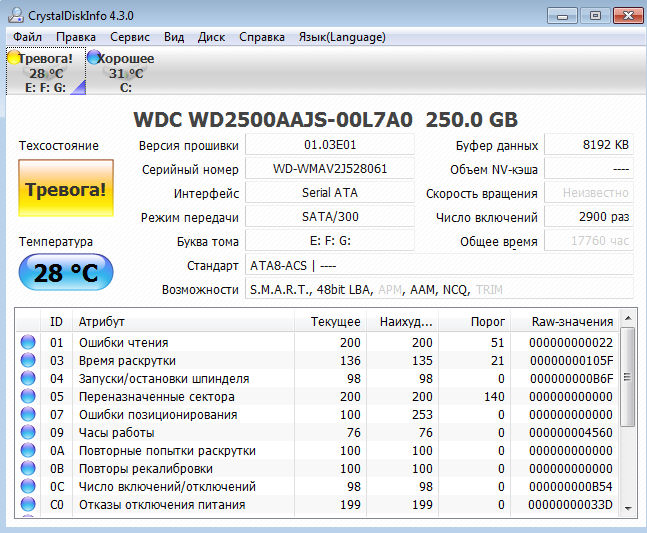This screenshot has height=533, width=647.
Task: Select the Число включений/отключений row
Action: click(317, 486)
